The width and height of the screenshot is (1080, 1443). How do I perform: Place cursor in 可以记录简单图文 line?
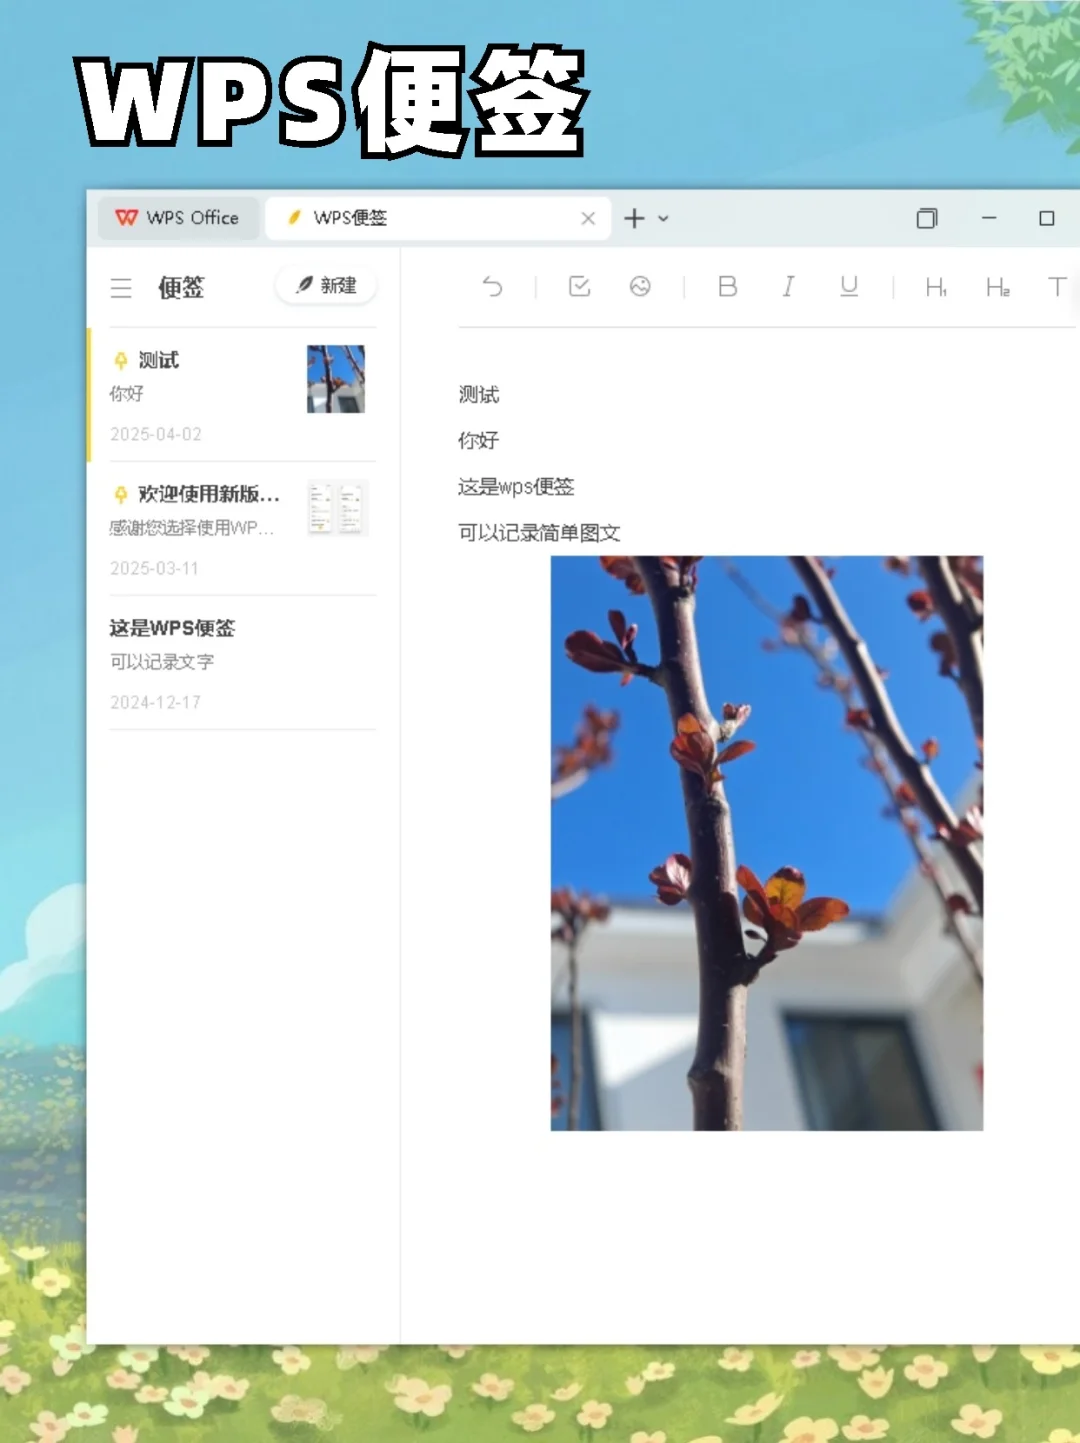pos(539,533)
